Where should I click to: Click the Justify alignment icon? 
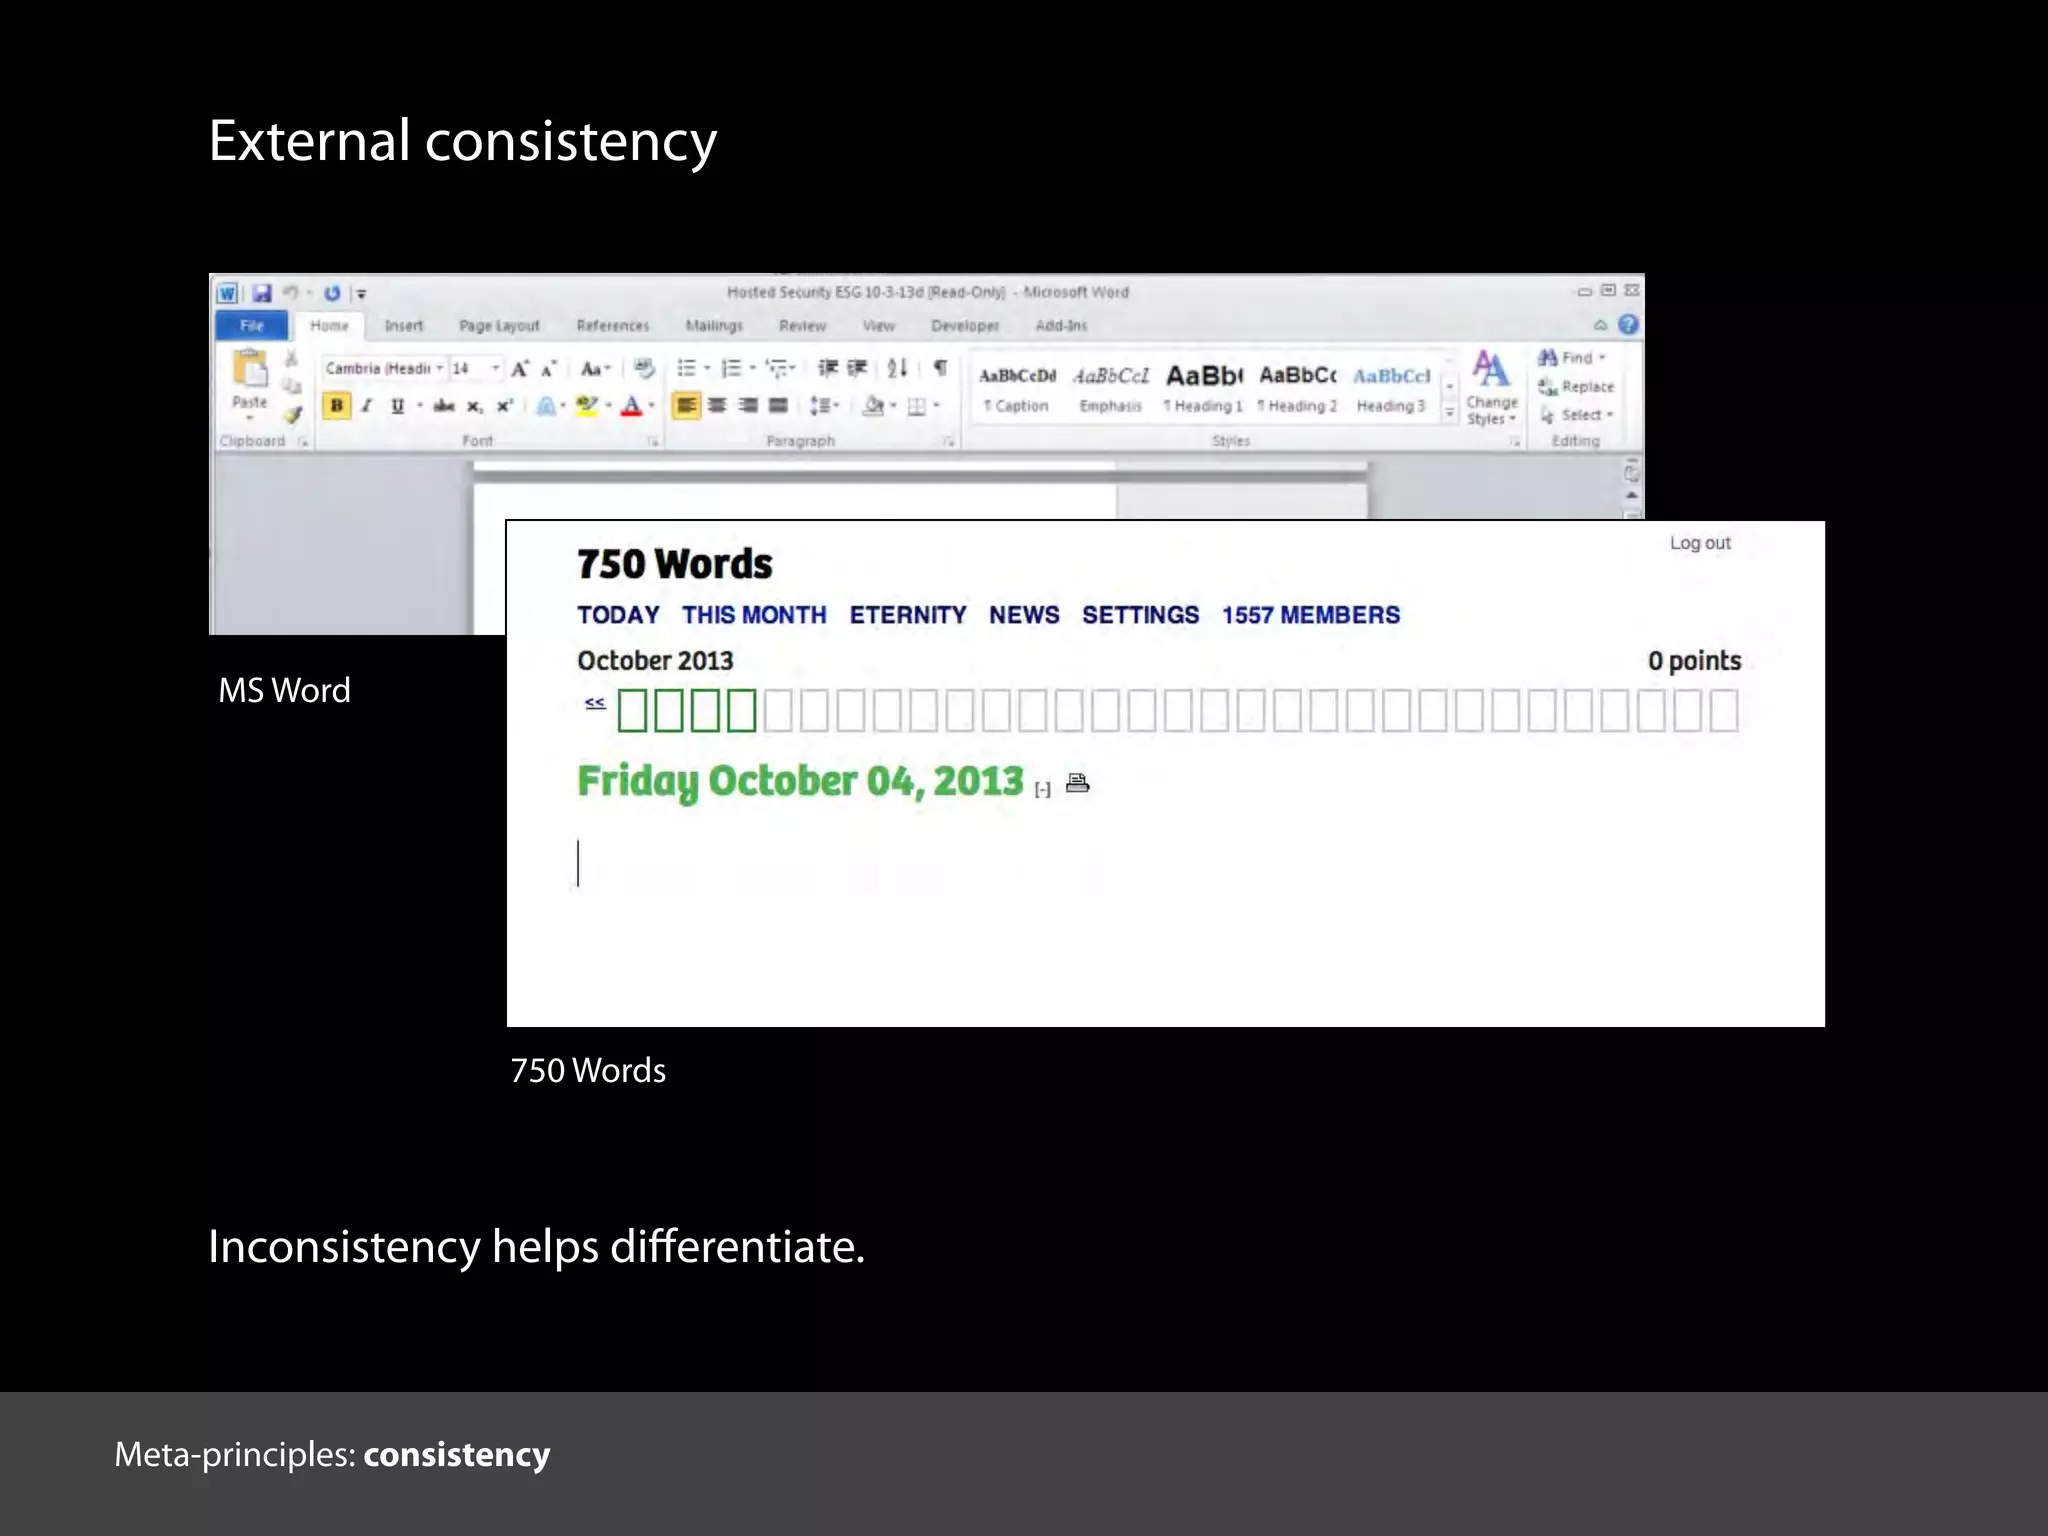pos(778,405)
